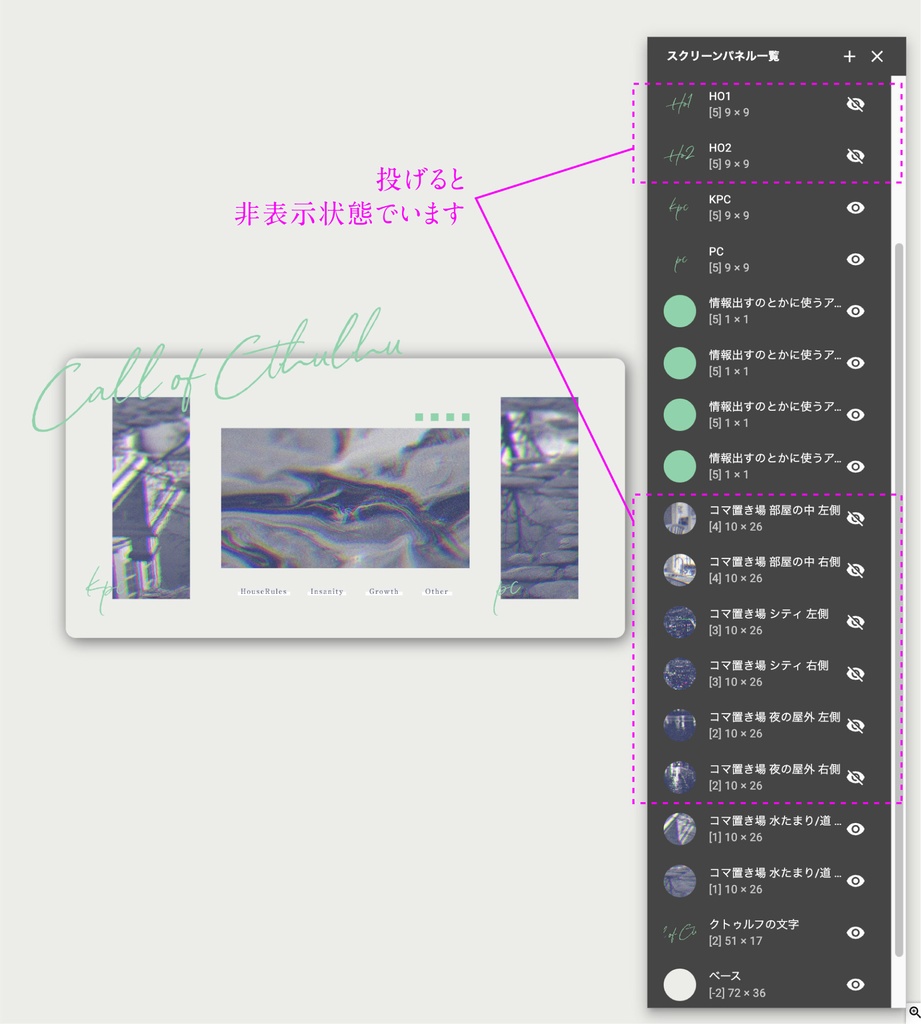Hide the PC panel
Viewport: 921px width, 1024px height.
(x=856, y=259)
